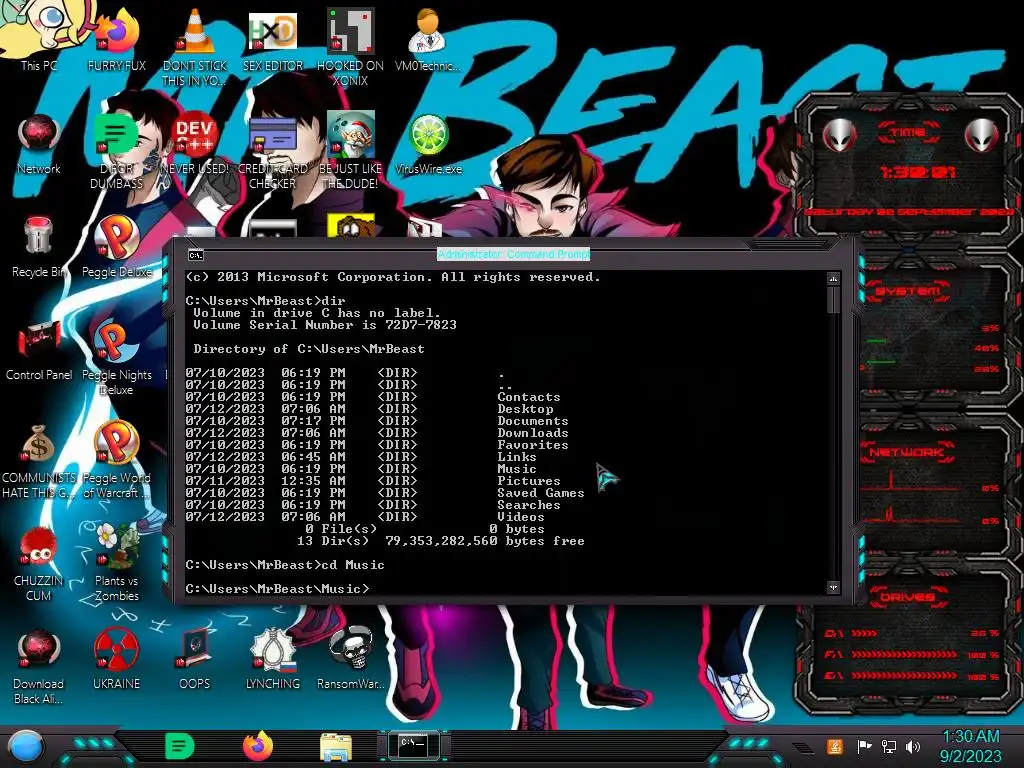Click the network tray icon
1024x768 pixels.
click(x=889, y=746)
